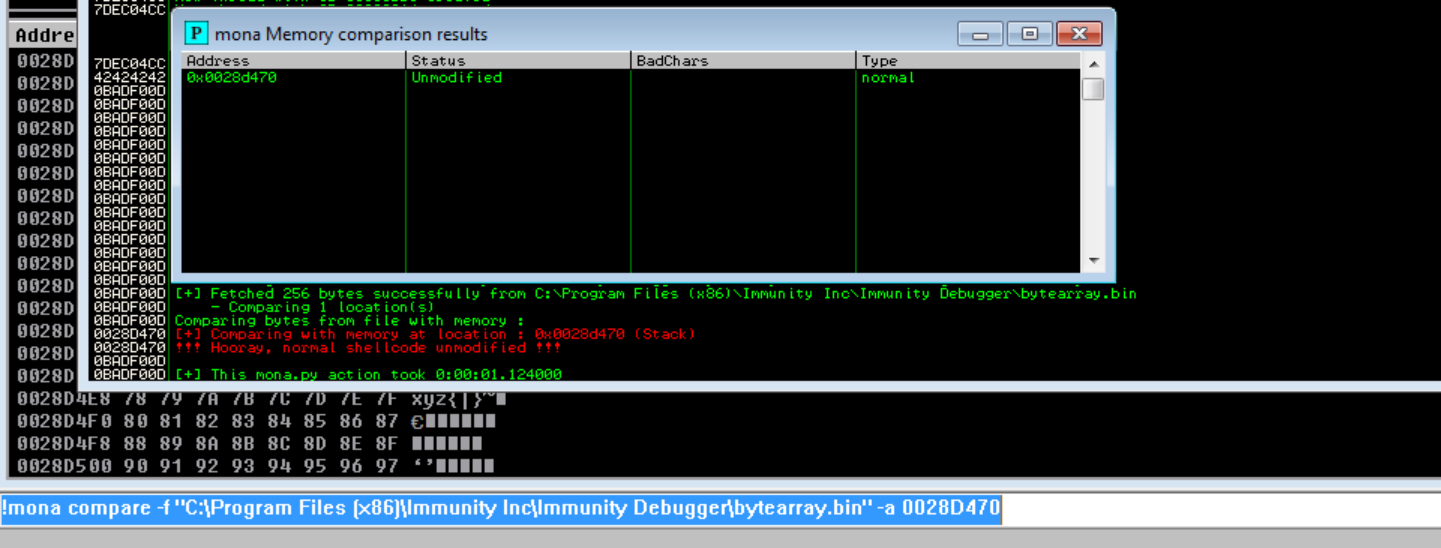
Task: Click the BadChars column header
Action: tap(743, 61)
